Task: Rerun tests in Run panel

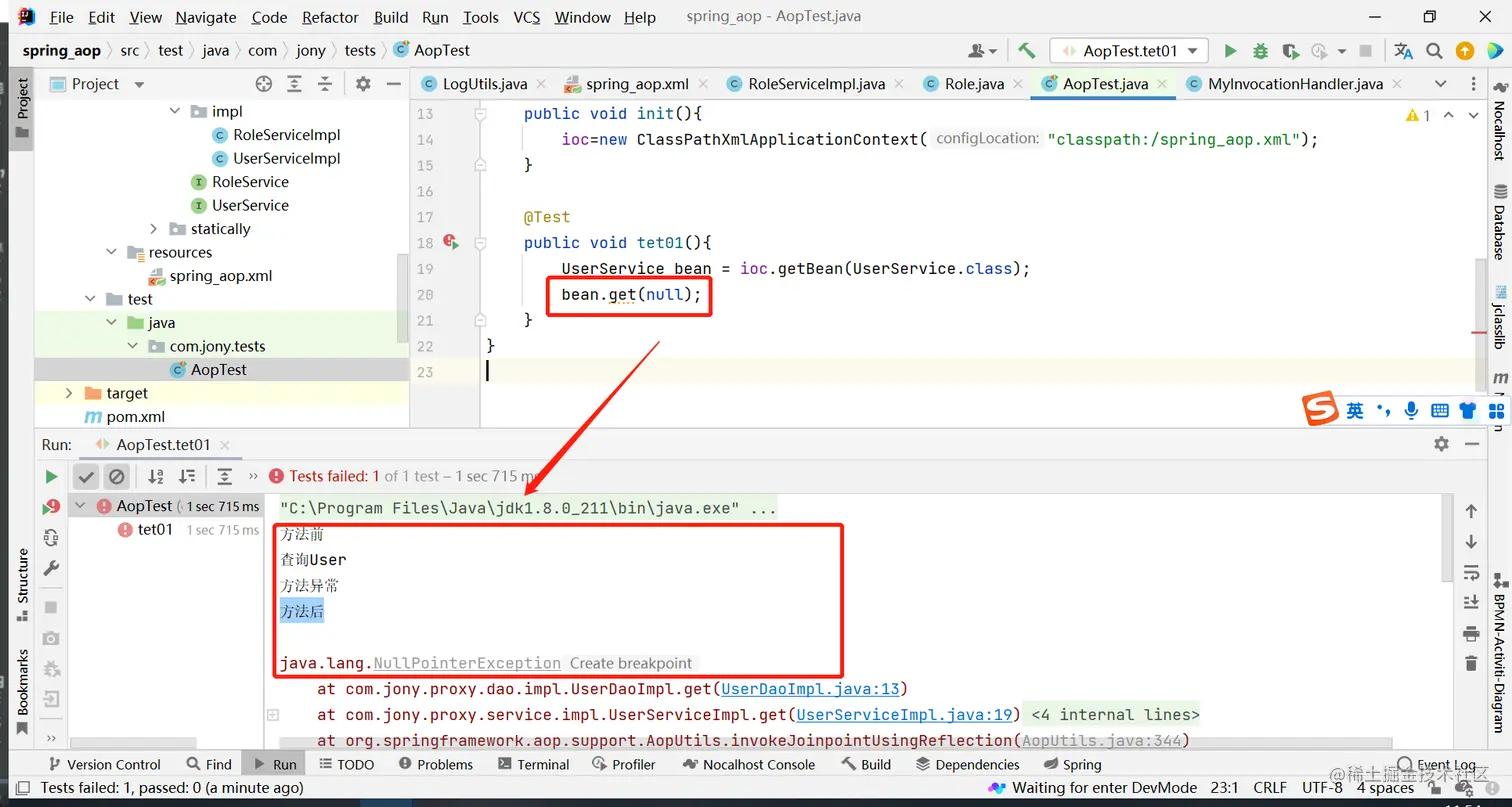Action: tap(51, 477)
